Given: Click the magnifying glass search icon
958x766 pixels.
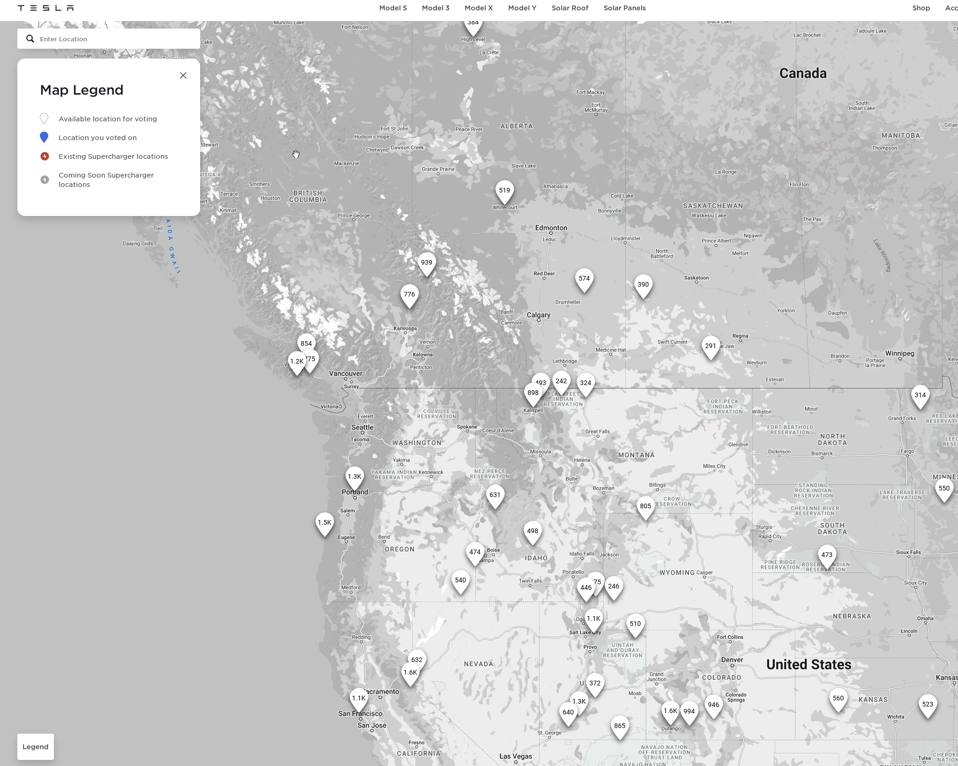Looking at the screenshot, I should click(x=29, y=38).
